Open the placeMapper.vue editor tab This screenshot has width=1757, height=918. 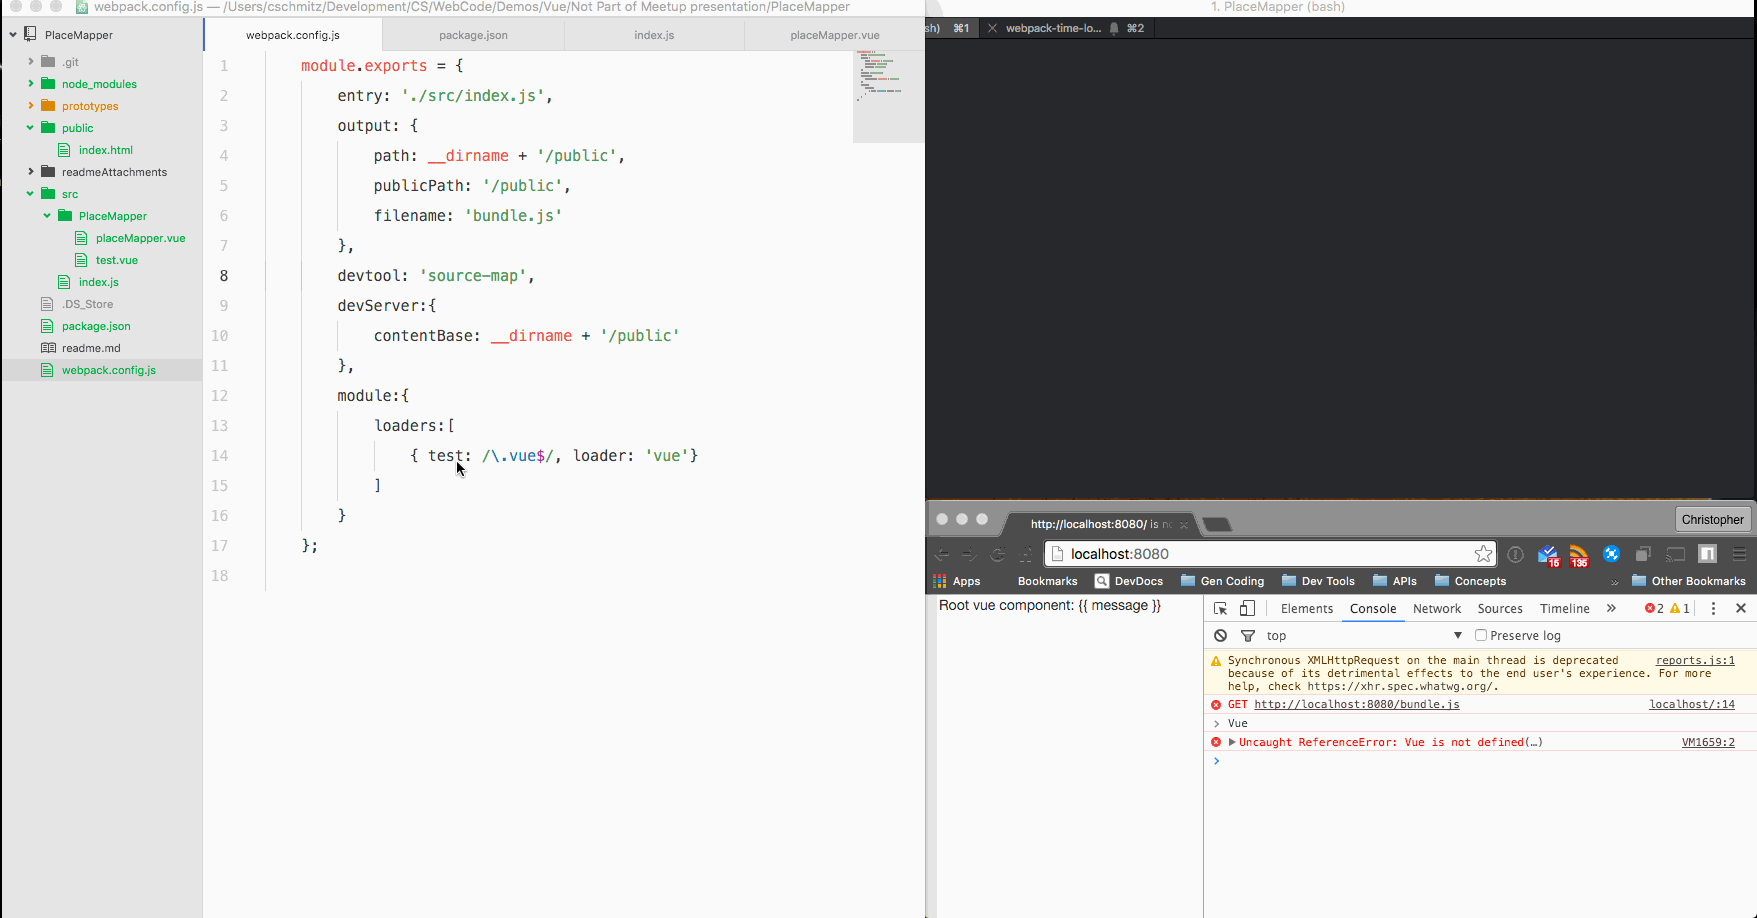pyautogui.click(x=835, y=35)
